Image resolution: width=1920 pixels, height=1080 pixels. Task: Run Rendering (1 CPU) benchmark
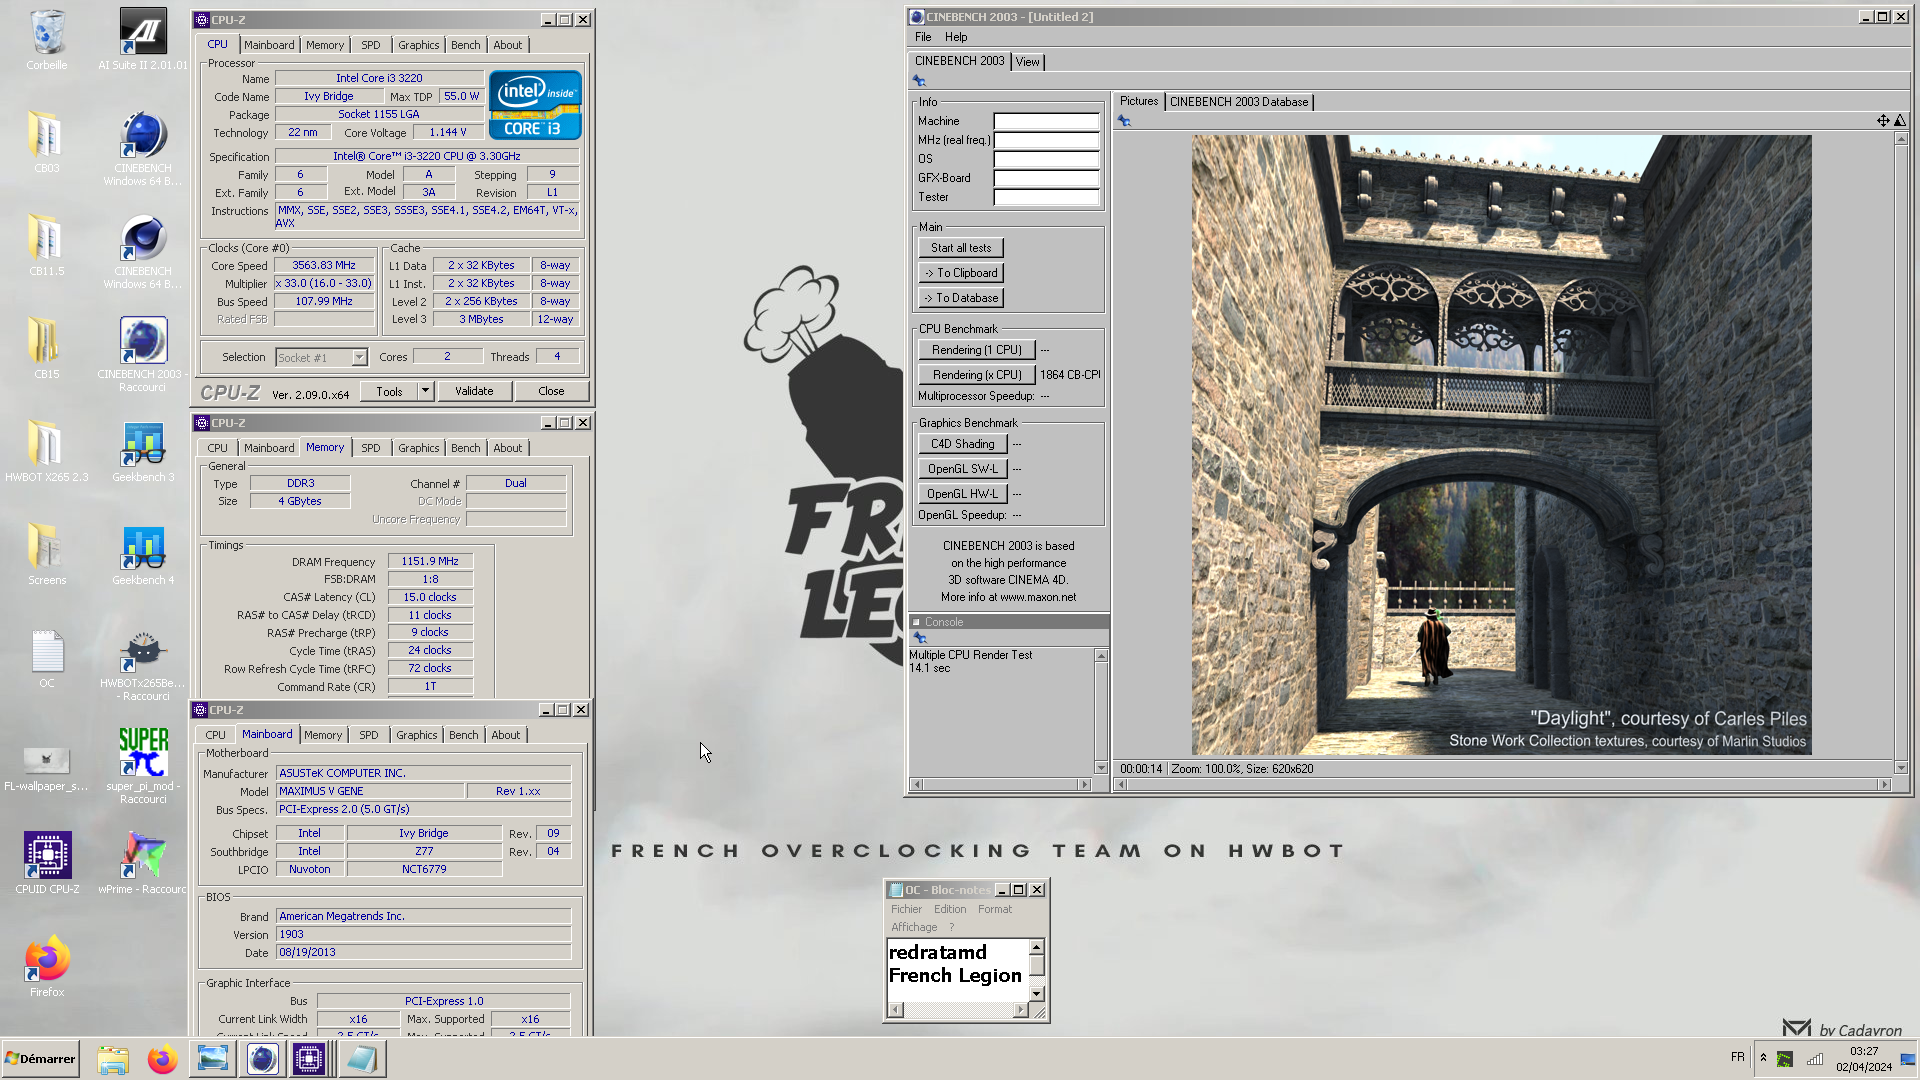coord(976,350)
